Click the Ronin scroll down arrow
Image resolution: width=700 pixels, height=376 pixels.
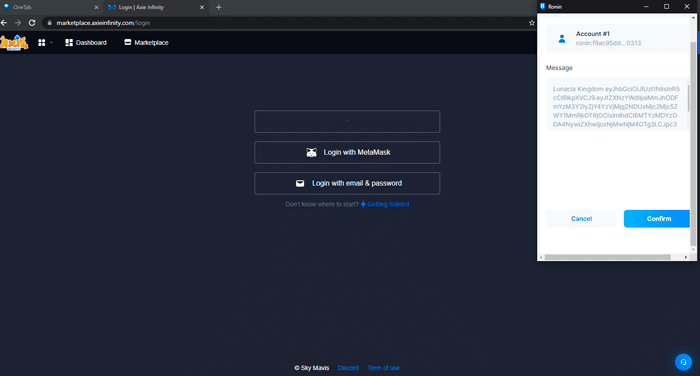693,250
